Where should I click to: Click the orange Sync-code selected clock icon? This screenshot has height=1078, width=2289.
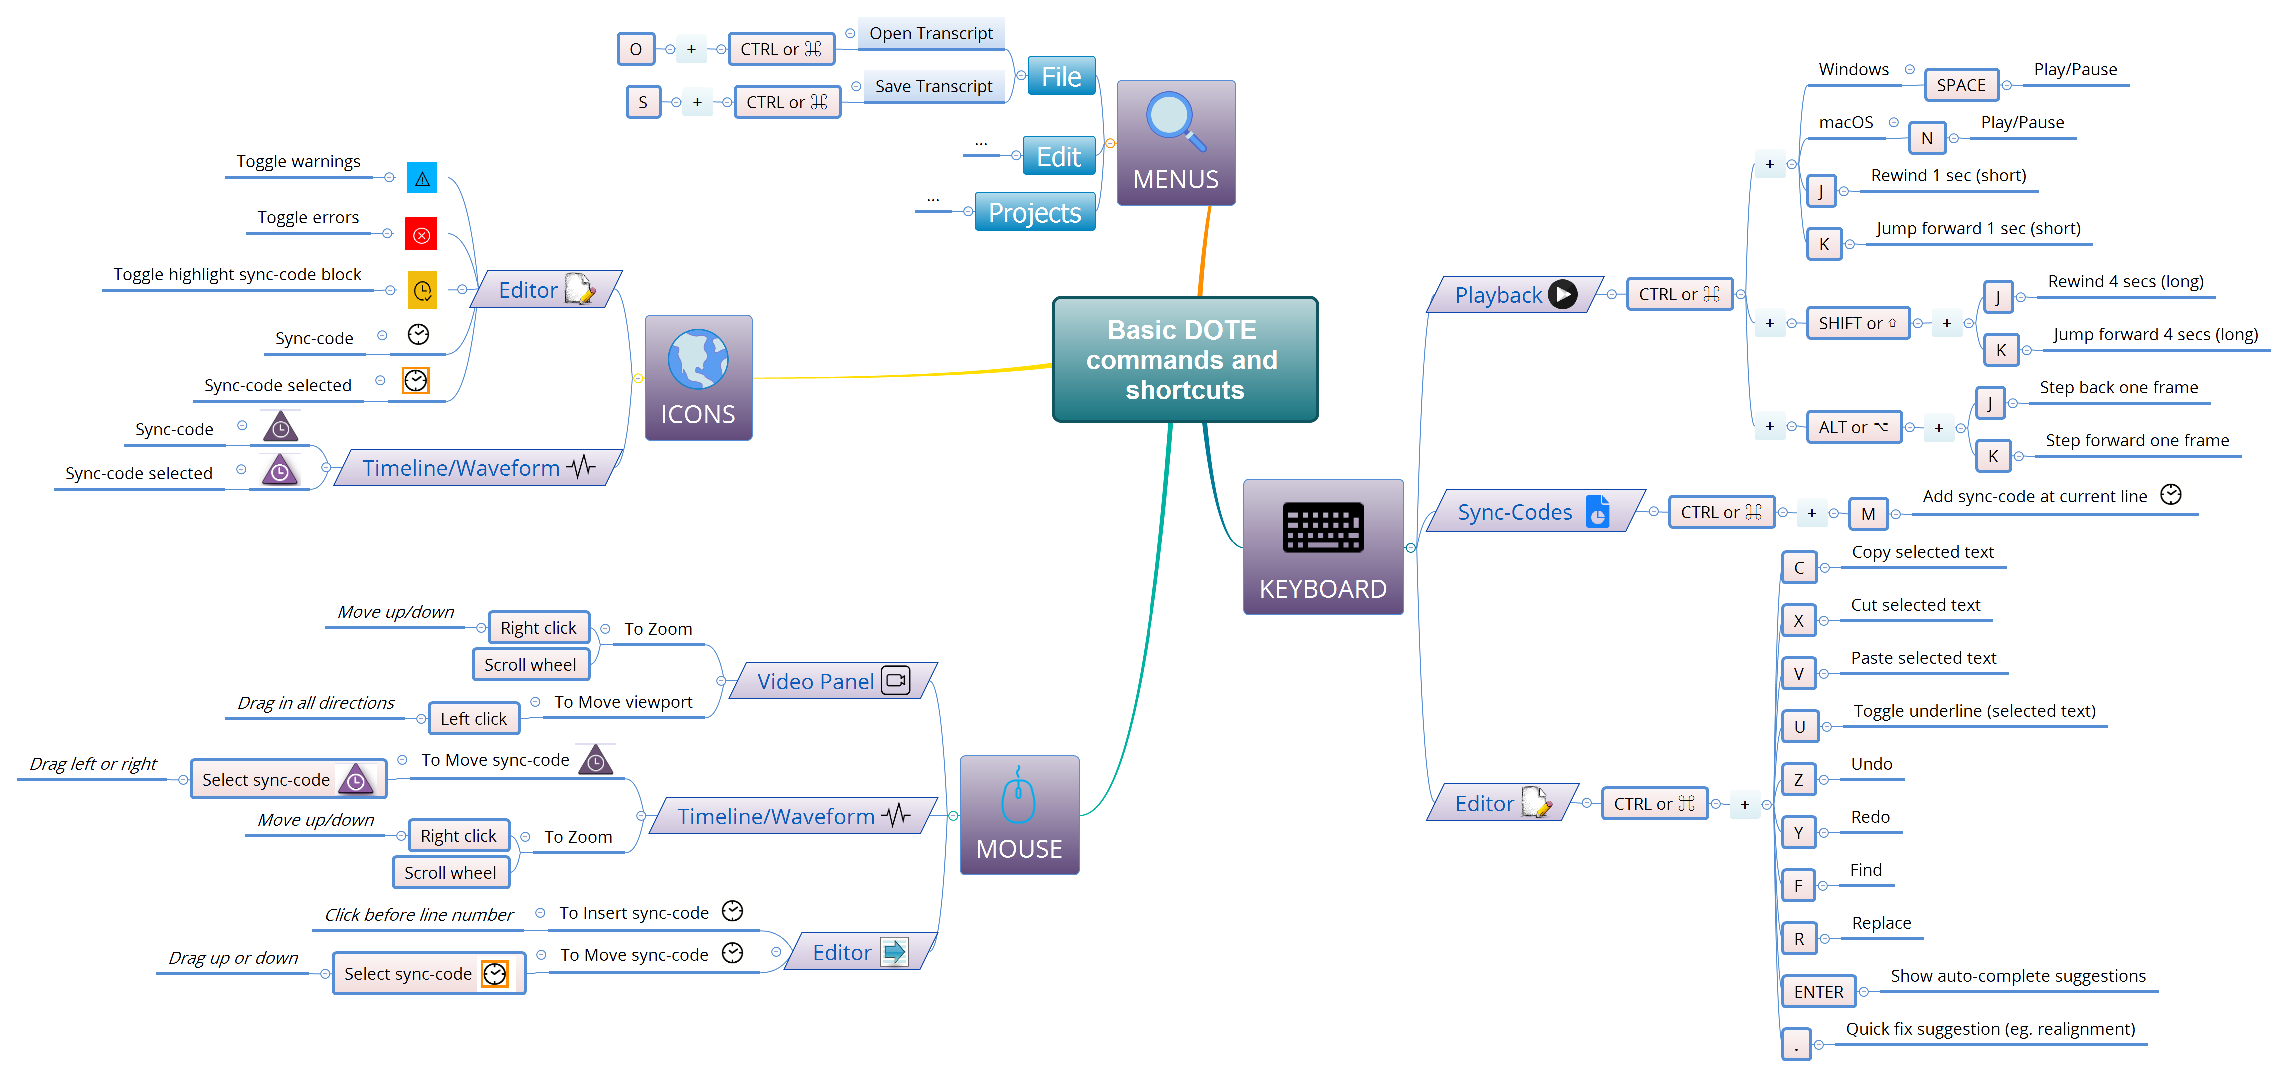[416, 380]
